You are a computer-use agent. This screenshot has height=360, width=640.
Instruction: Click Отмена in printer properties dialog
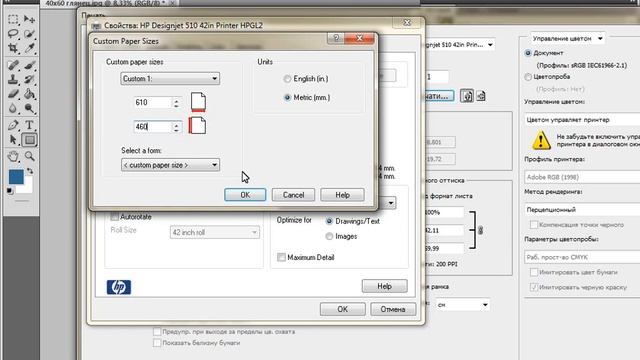(x=393, y=309)
